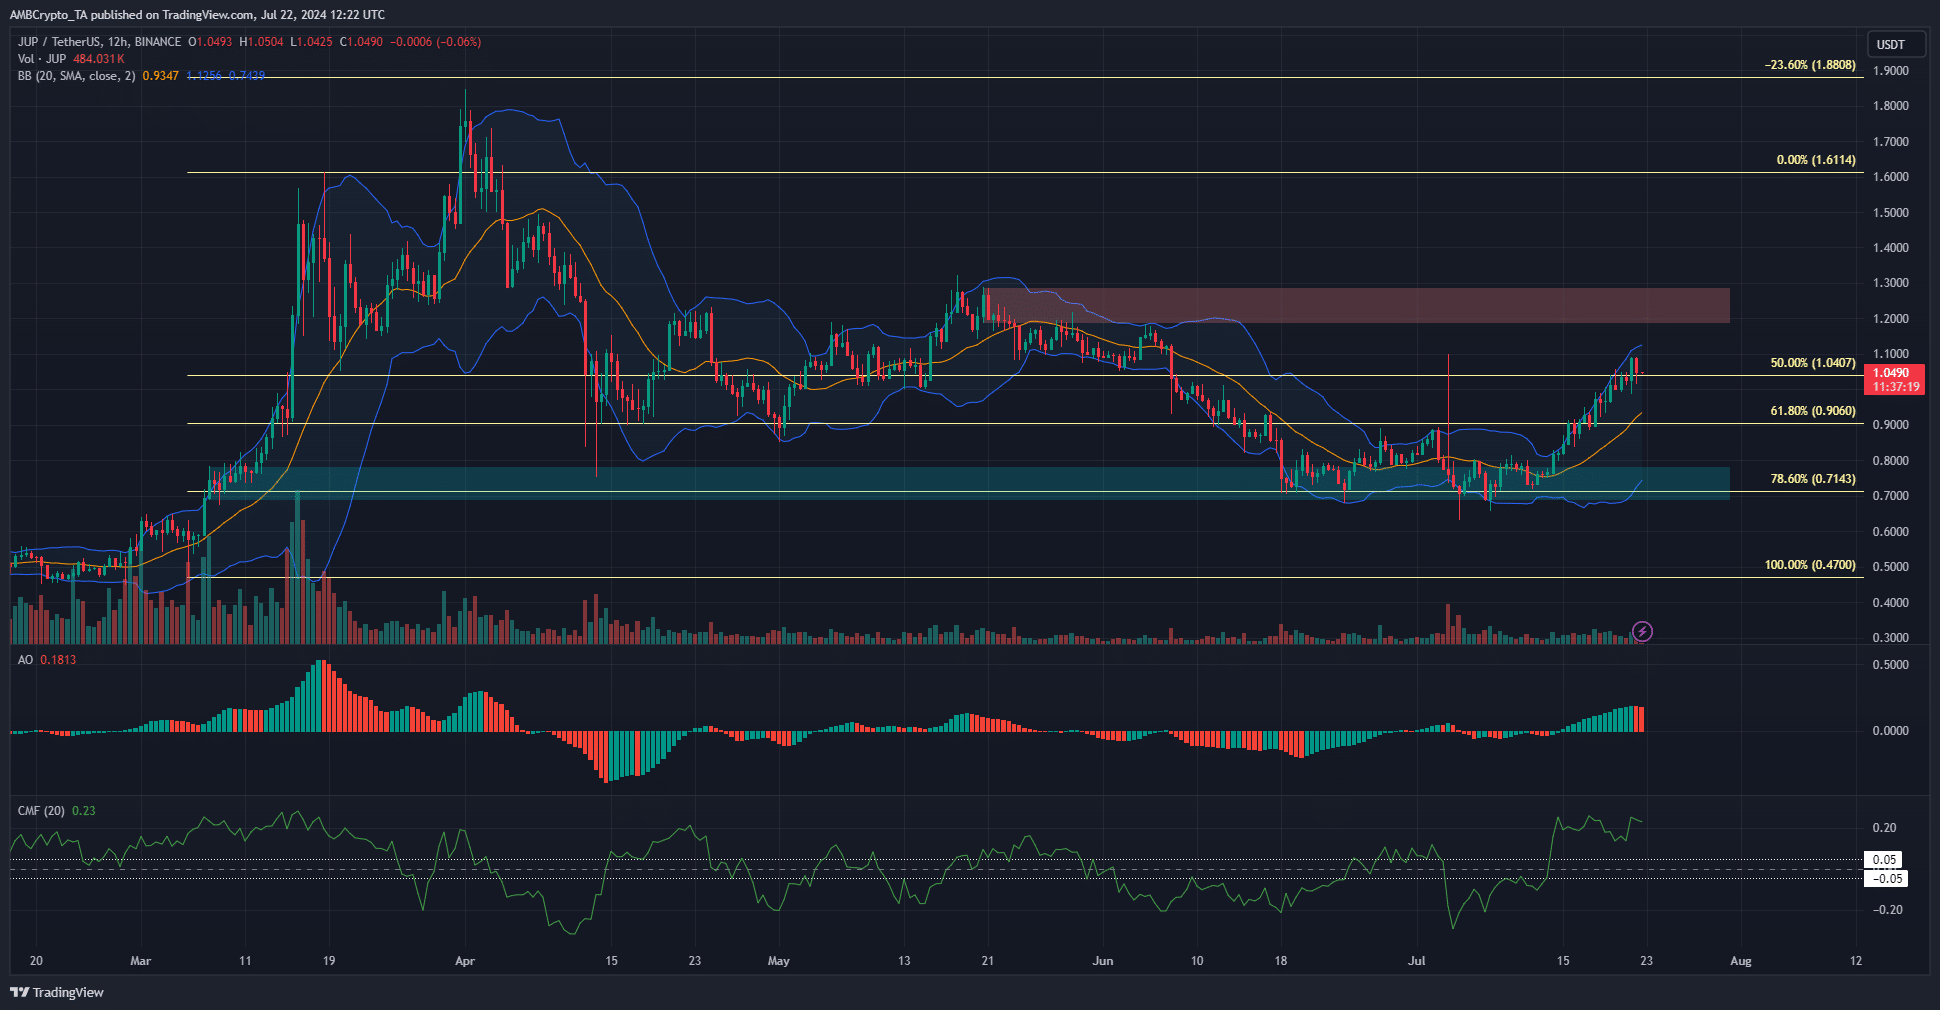The height and width of the screenshot is (1010, 1940).
Task: Click the 1.5000 price axis label
Action: (1891, 213)
